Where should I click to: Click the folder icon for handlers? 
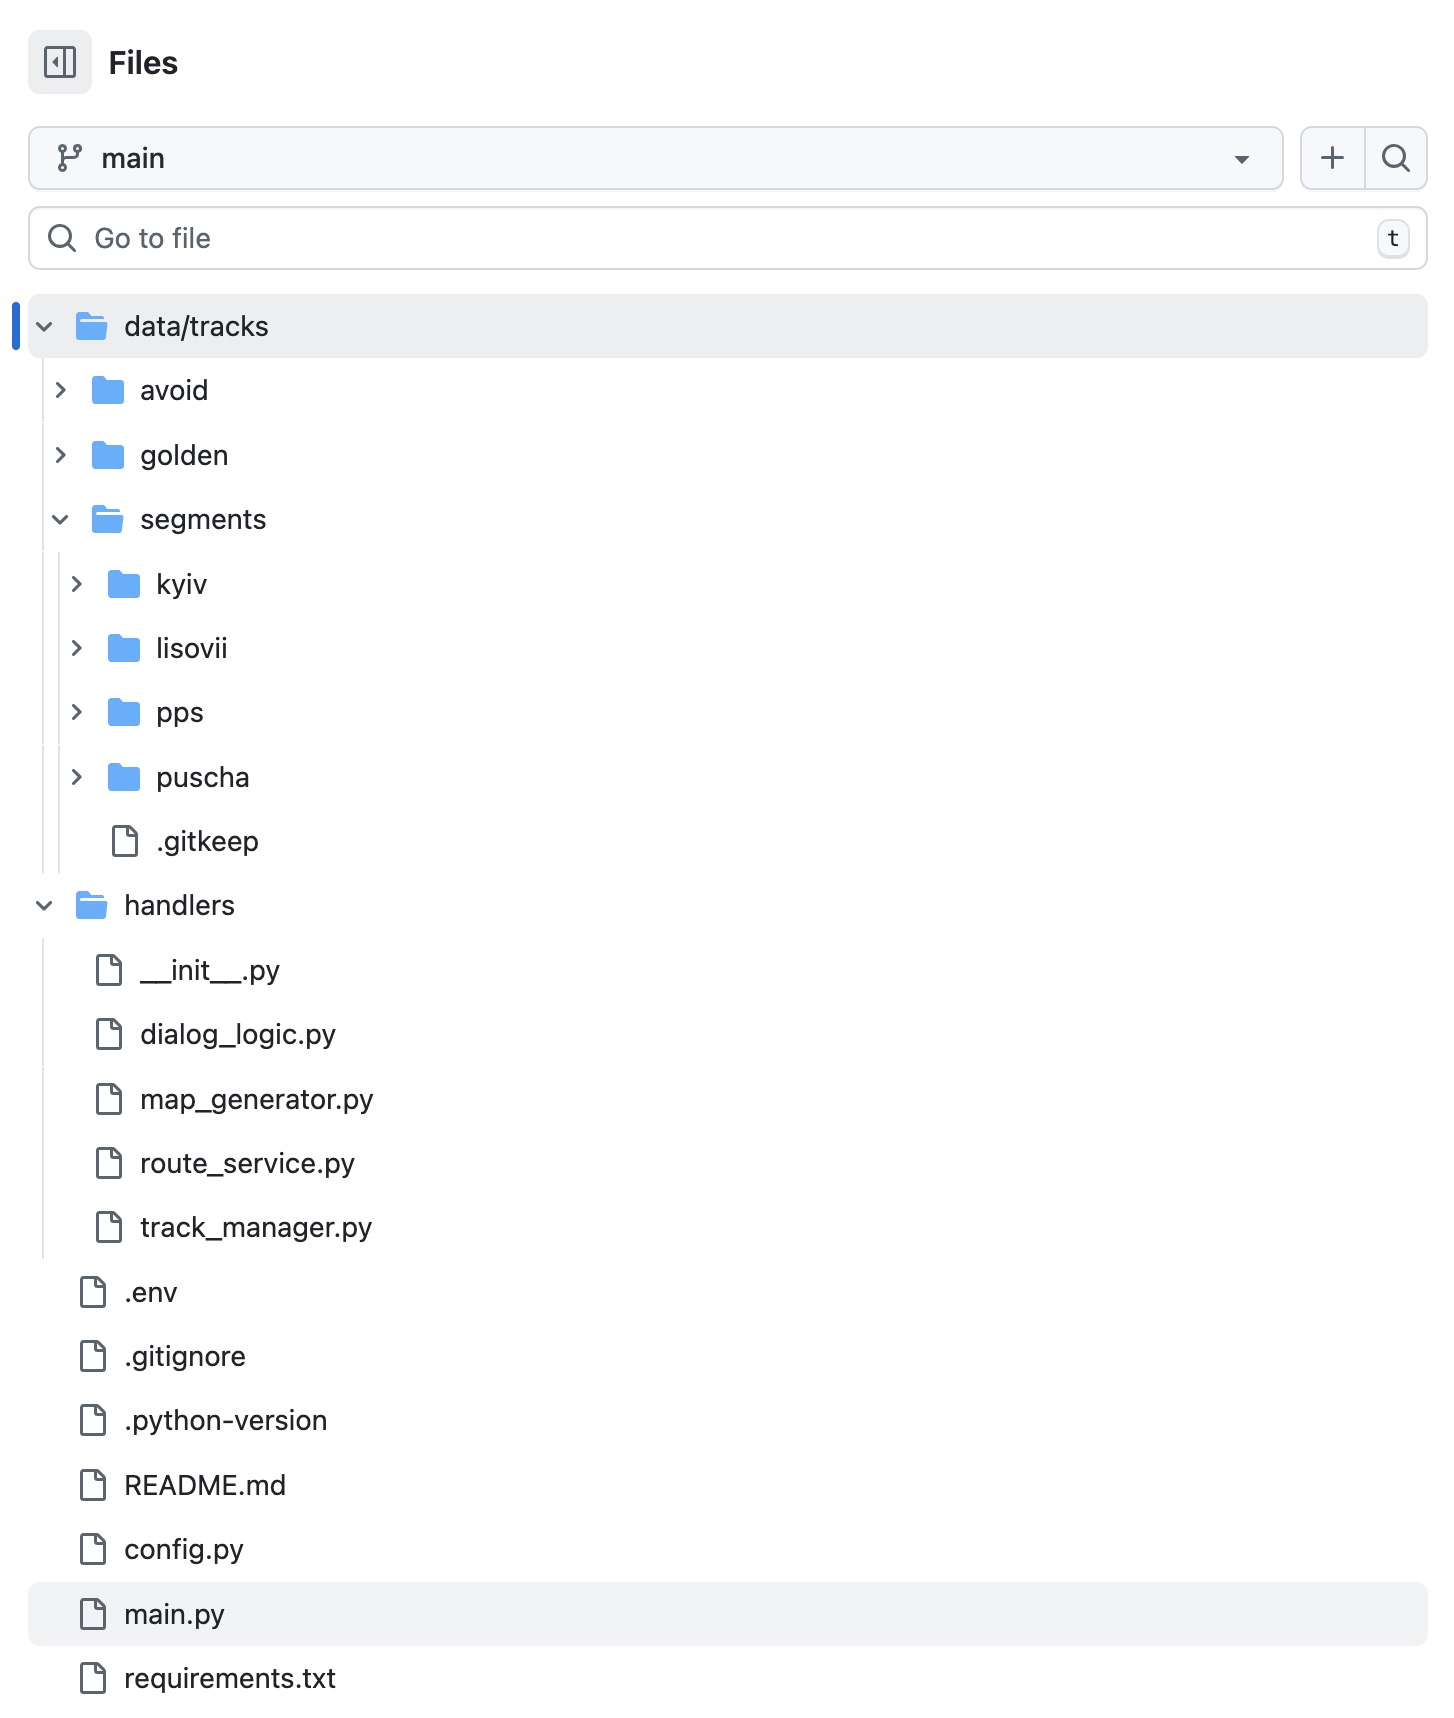click(x=92, y=906)
